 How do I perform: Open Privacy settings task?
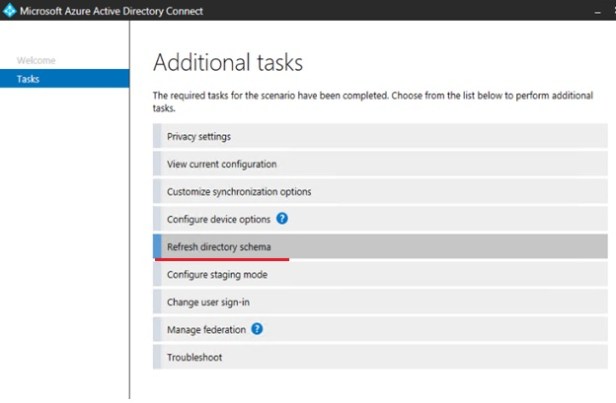[200, 136]
